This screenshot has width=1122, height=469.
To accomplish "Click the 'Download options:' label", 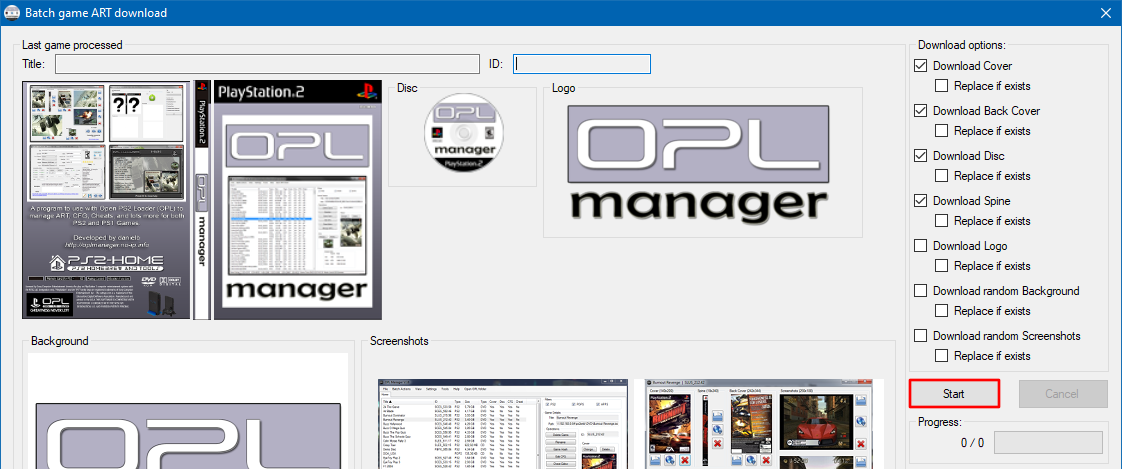I will coord(962,45).
